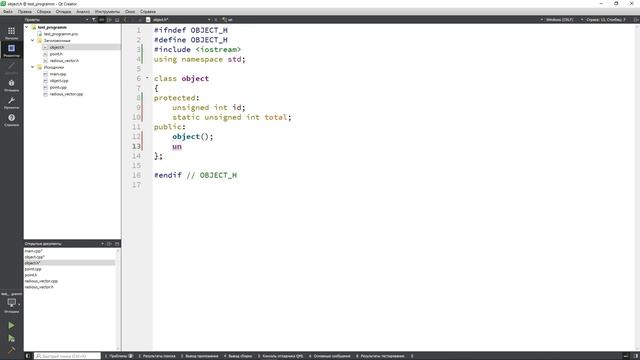
Task: Open the object.h document dropdown in editor toolbar
Action: tap(209, 20)
